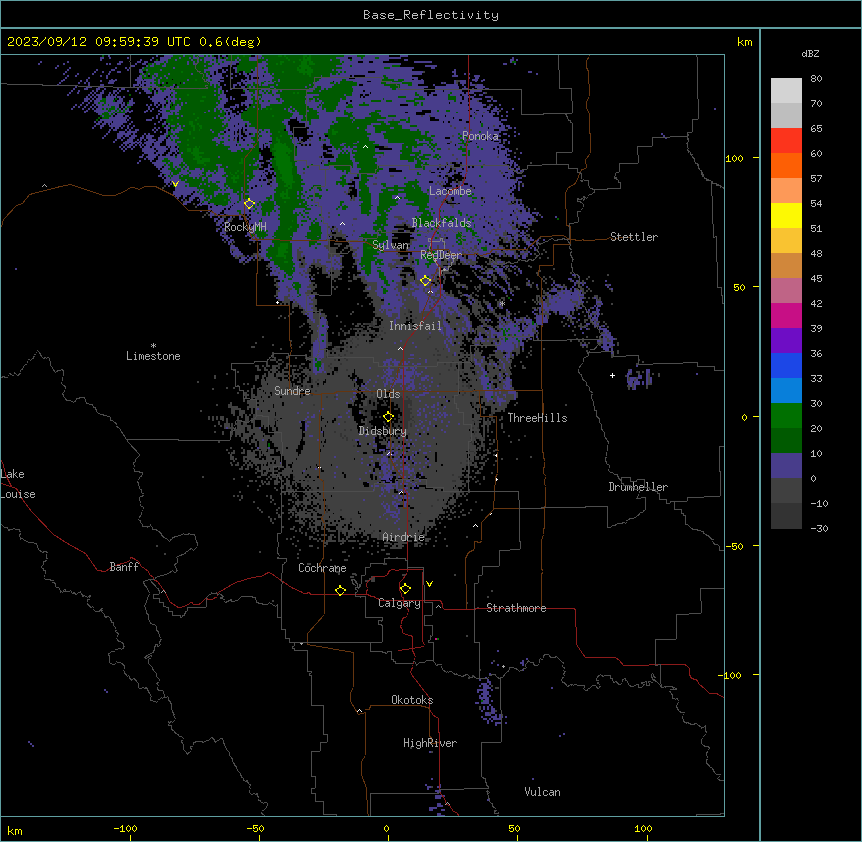Screen dimensions: 862x842
Task: Click the -100 tick on the bottom axis
Action: 125,829
